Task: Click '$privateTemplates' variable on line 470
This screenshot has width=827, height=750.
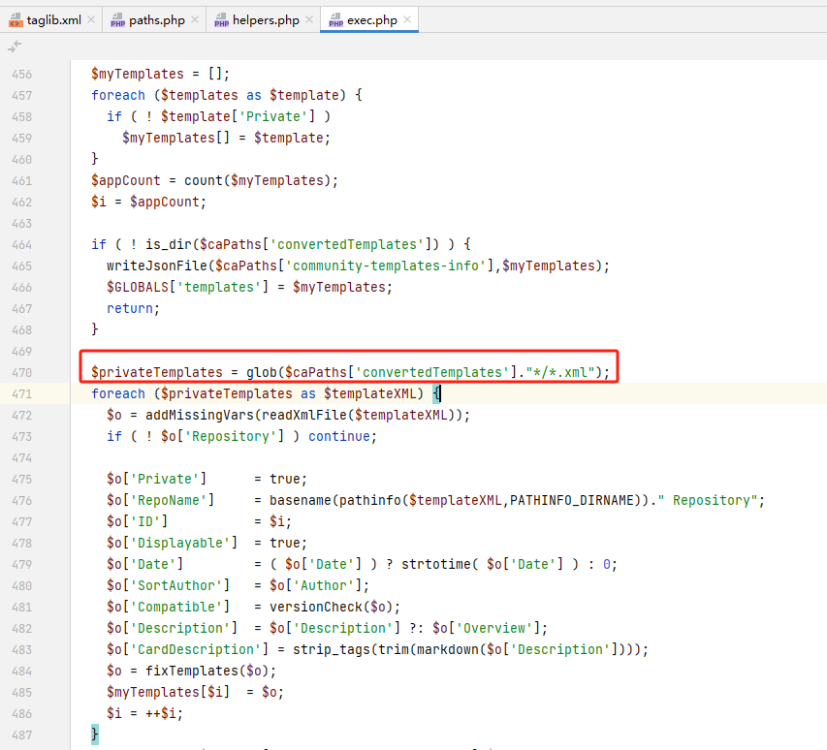Action: 157,372
